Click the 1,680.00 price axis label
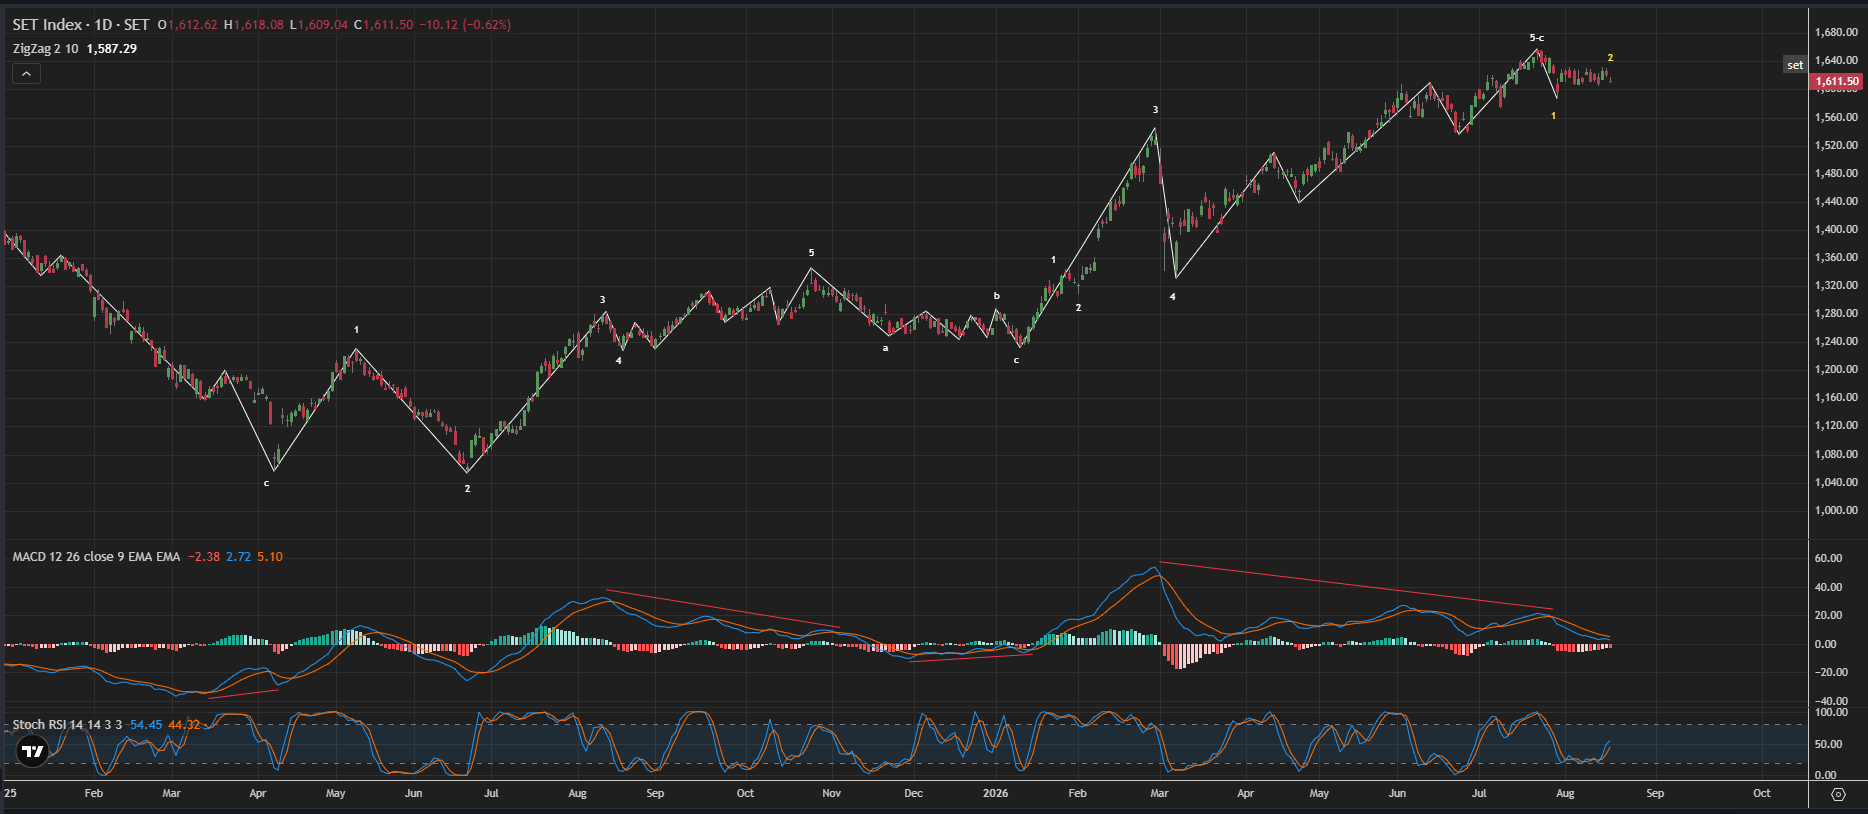1868x814 pixels. [x=1836, y=32]
